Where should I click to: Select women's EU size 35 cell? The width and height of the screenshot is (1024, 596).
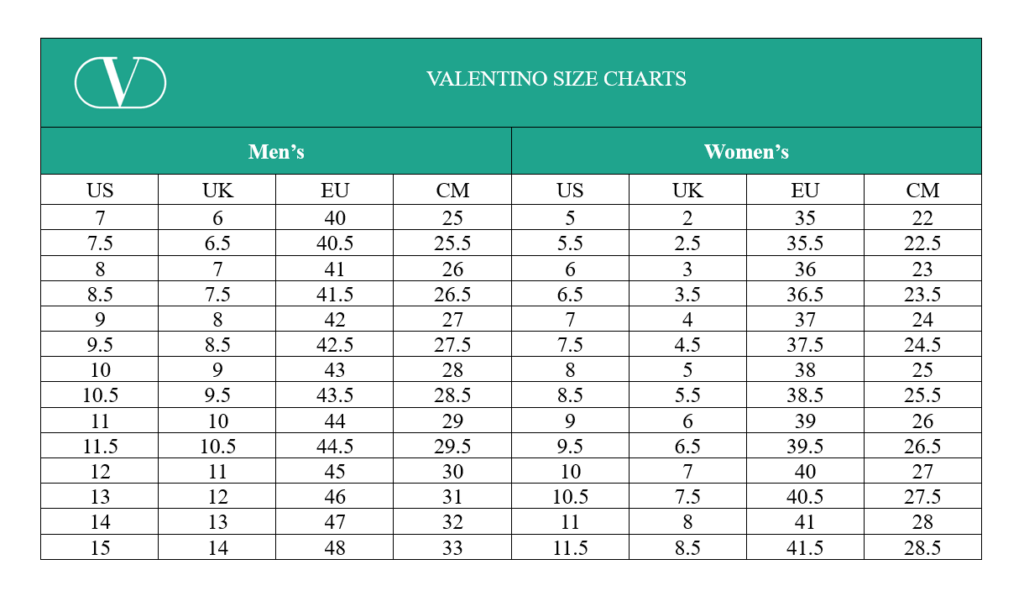(805, 217)
